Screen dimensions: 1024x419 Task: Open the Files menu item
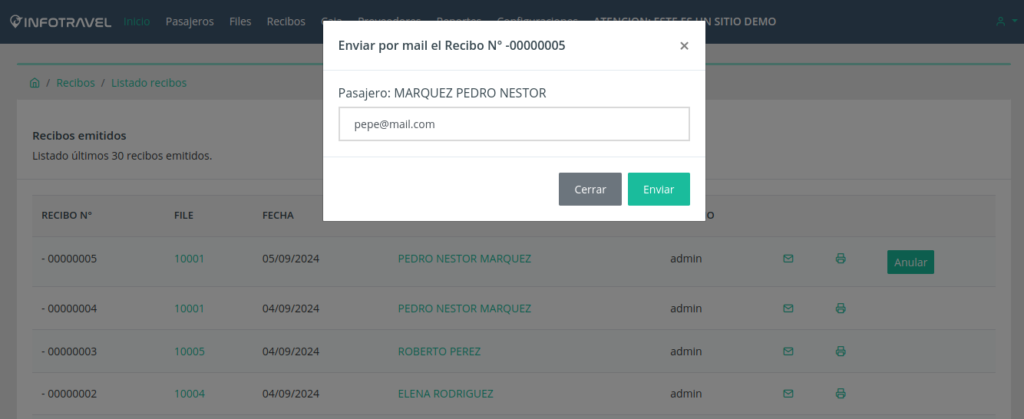click(x=240, y=22)
